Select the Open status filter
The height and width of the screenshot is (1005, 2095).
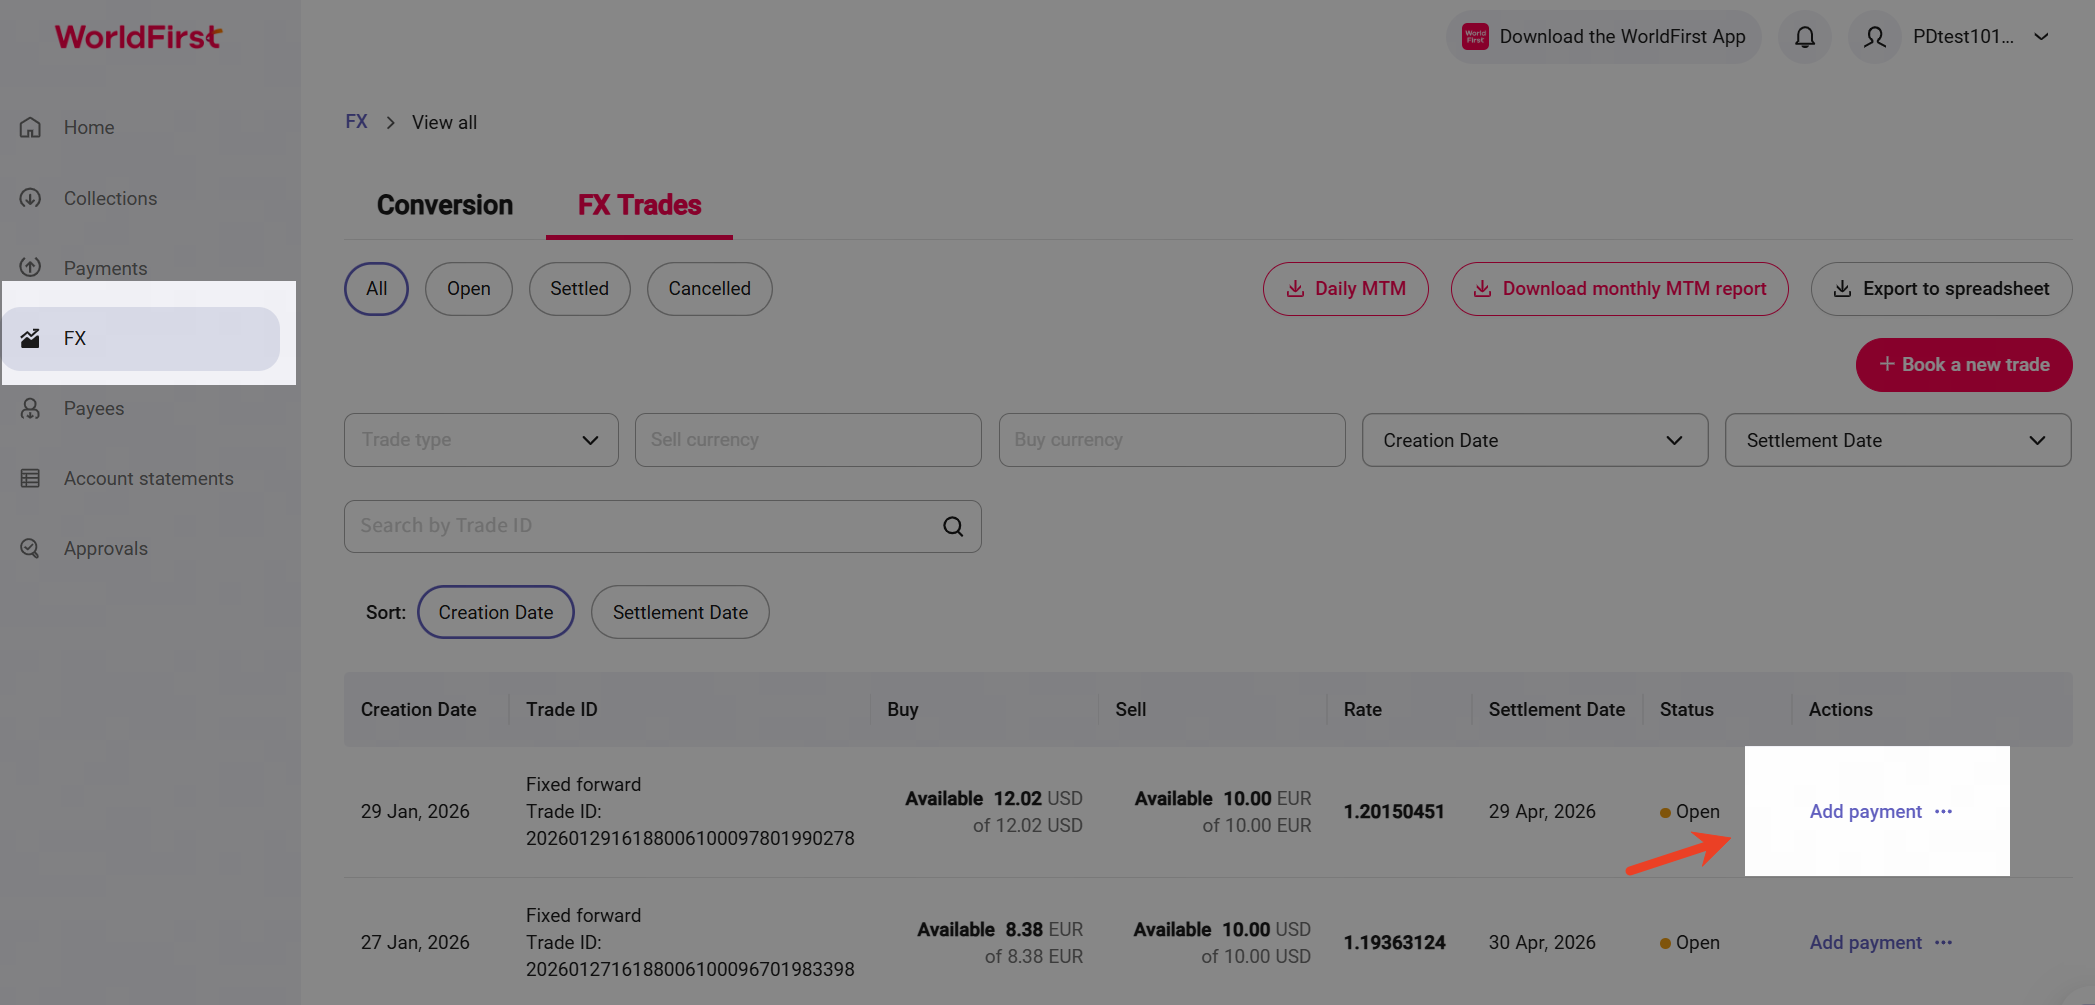468,289
